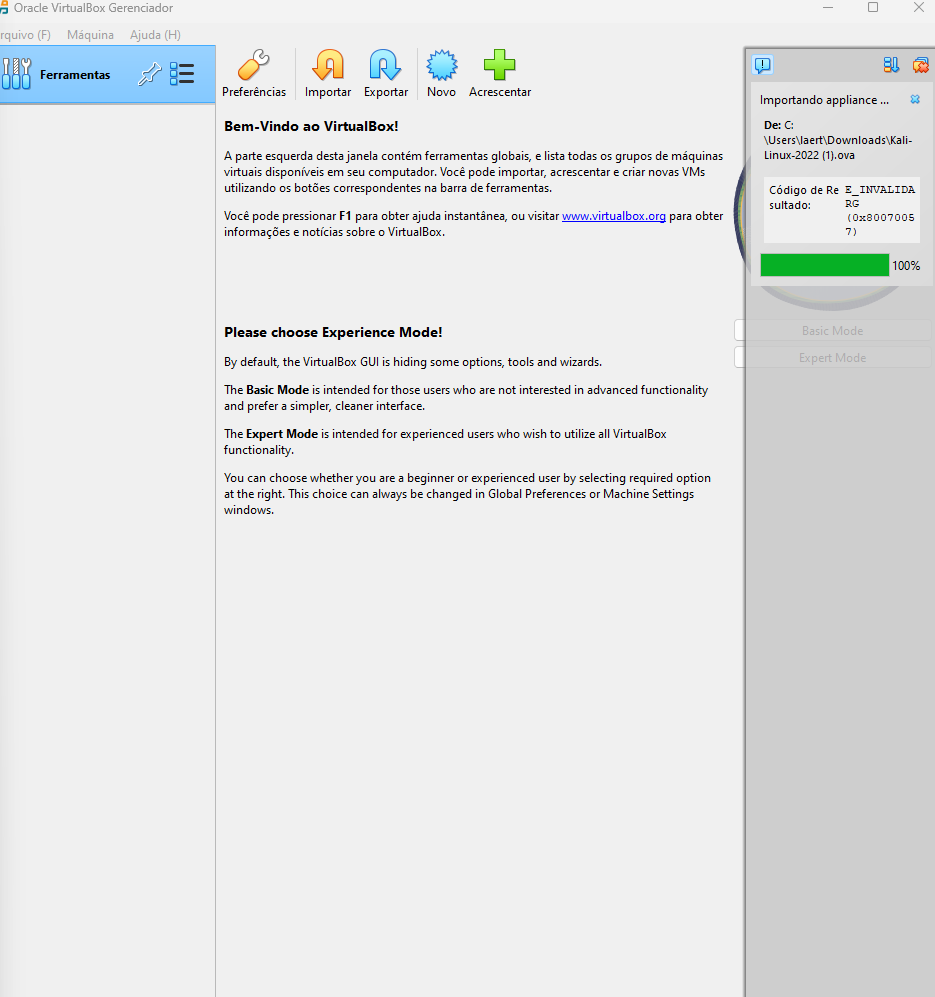The width and height of the screenshot is (935, 997).
Task: Open the Máquina menu
Action: 90,35
